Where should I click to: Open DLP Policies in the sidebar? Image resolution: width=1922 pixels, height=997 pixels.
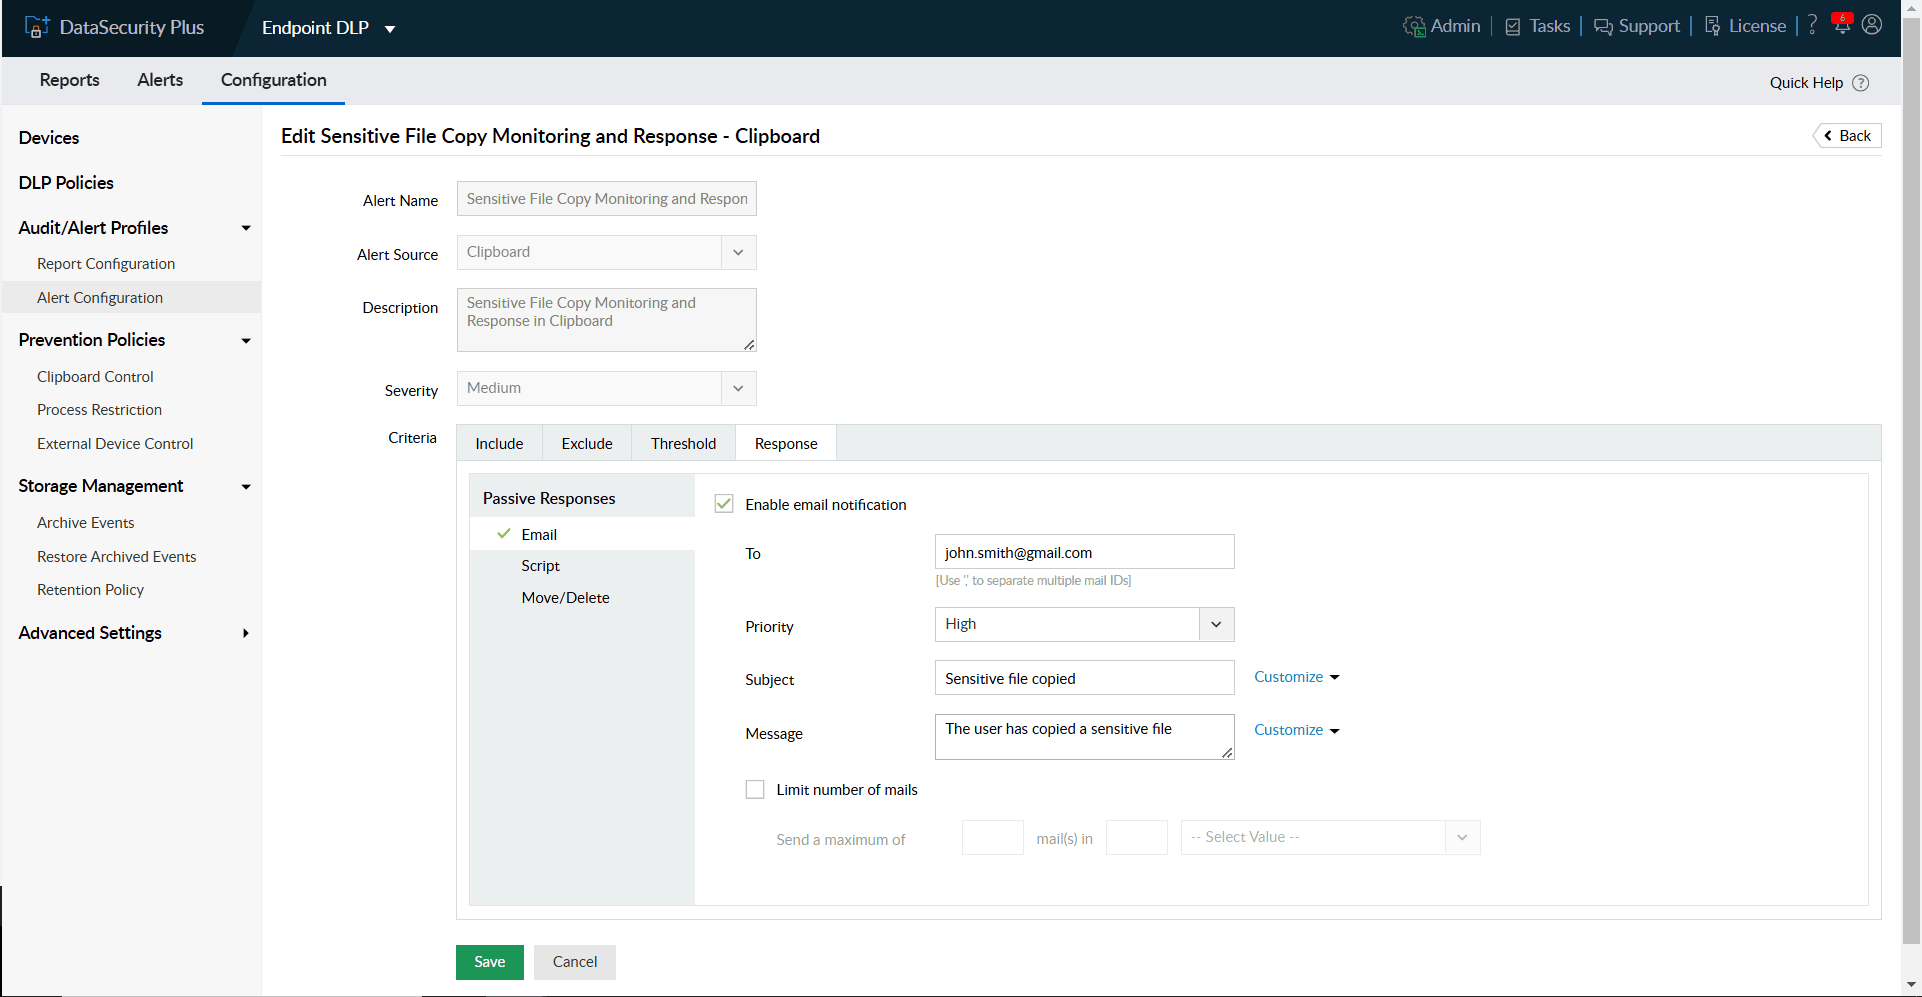66,183
